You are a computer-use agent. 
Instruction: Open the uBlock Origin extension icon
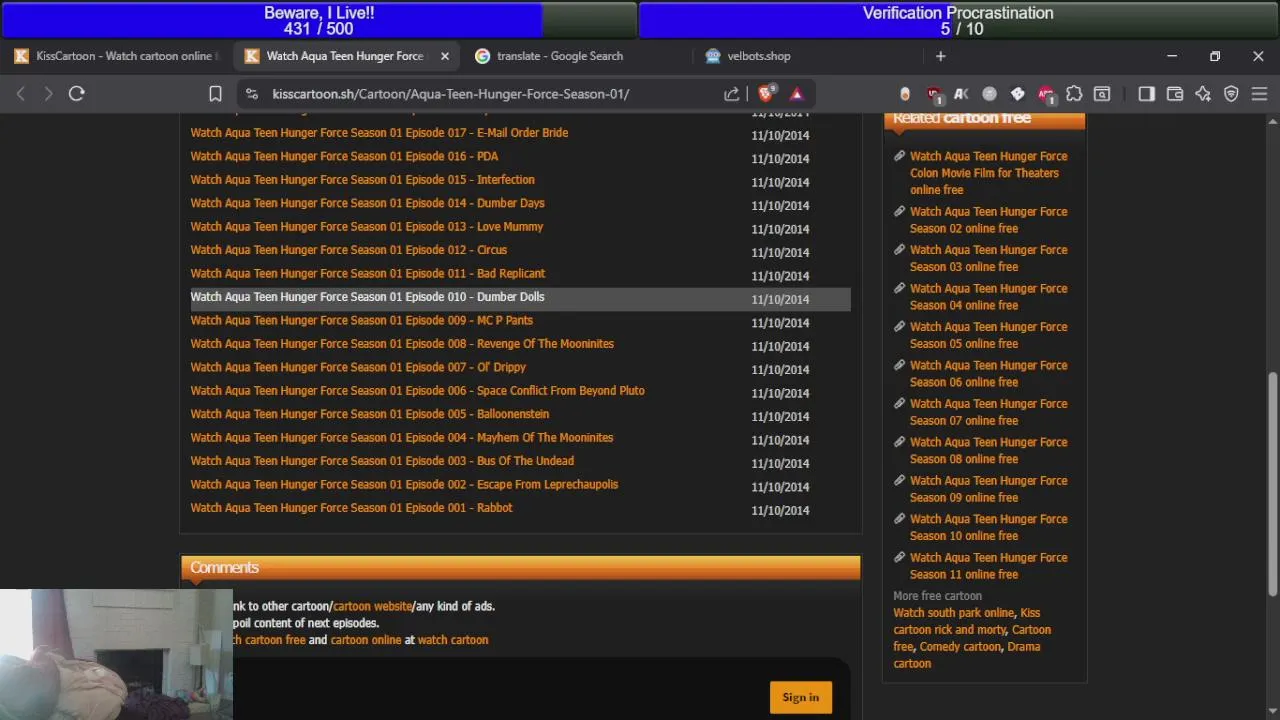point(934,94)
